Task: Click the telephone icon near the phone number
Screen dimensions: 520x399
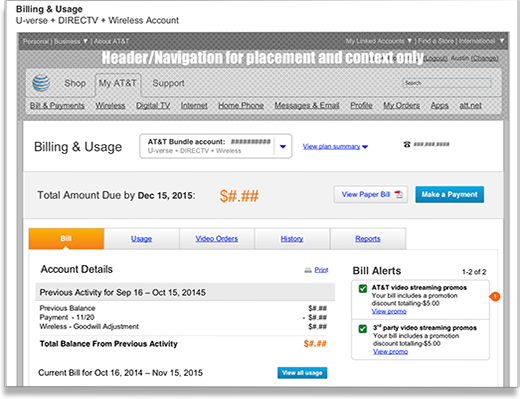Action: click(407, 144)
